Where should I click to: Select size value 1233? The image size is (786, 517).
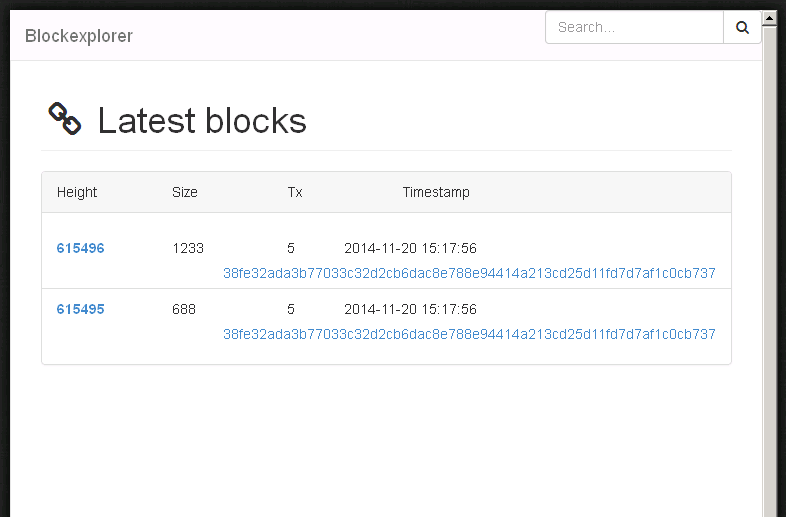click(x=188, y=248)
